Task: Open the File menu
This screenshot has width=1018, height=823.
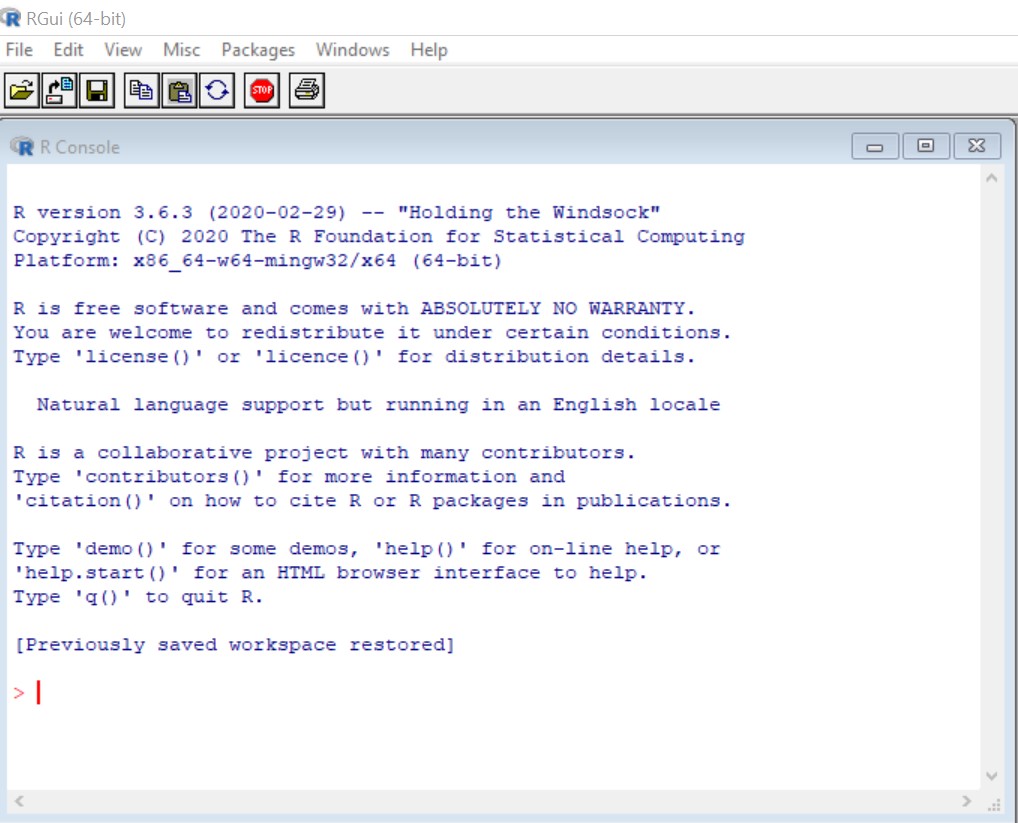Action: 19,50
